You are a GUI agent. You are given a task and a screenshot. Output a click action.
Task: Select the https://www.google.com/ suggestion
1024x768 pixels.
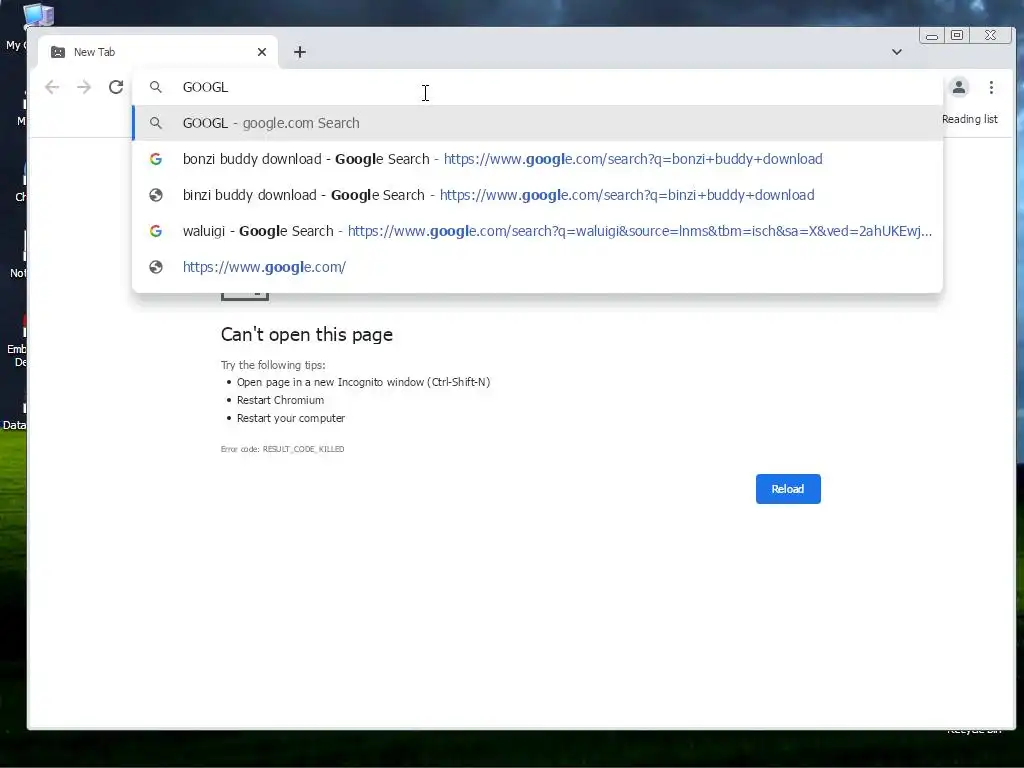click(x=537, y=266)
